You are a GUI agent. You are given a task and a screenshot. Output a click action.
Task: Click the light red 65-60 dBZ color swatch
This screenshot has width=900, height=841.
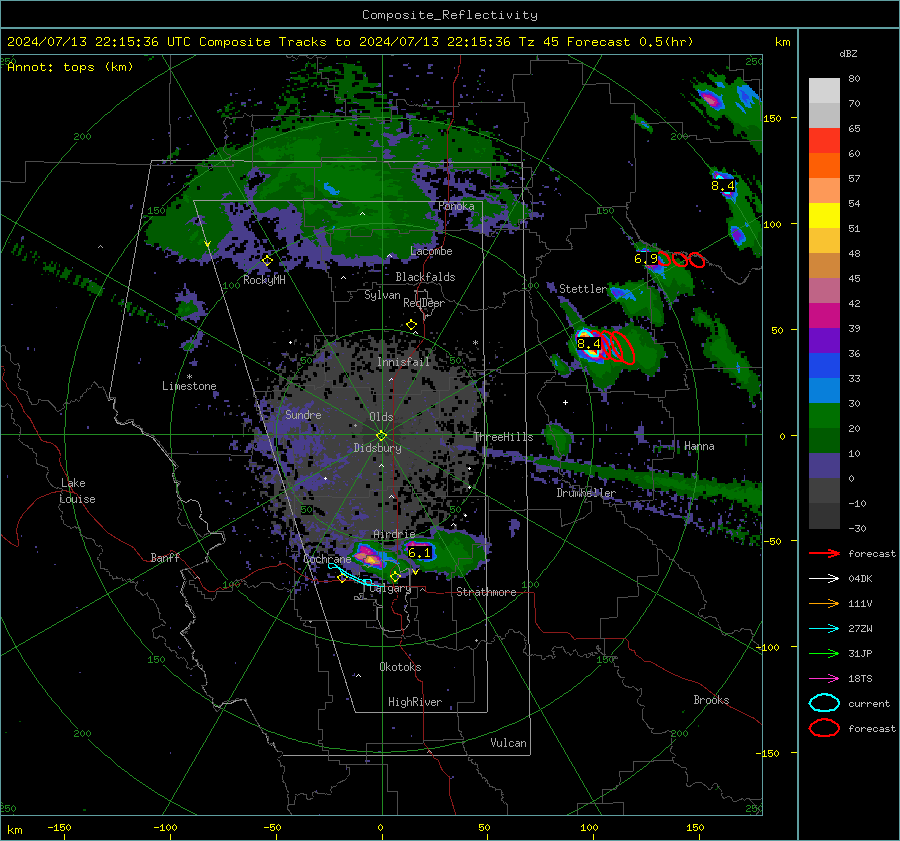(824, 141)
